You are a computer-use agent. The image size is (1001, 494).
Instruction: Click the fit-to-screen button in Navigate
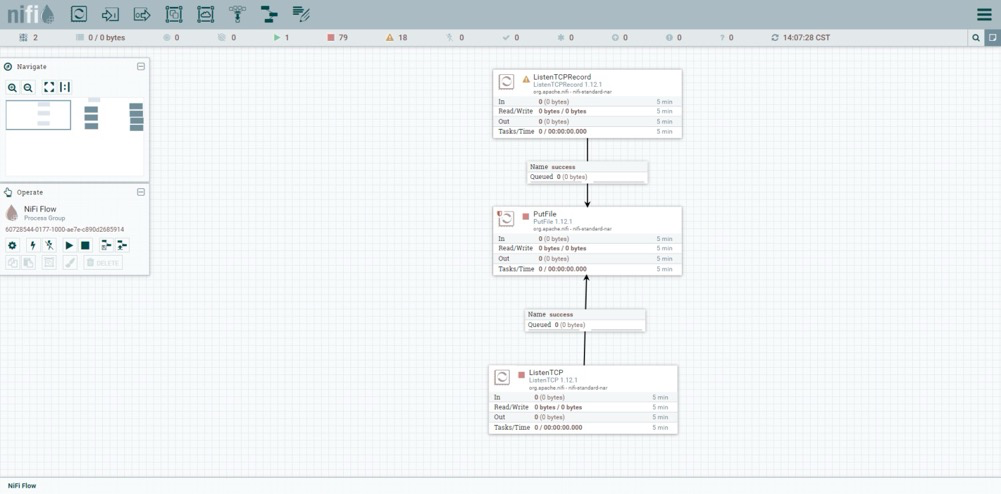click(49, 87)
